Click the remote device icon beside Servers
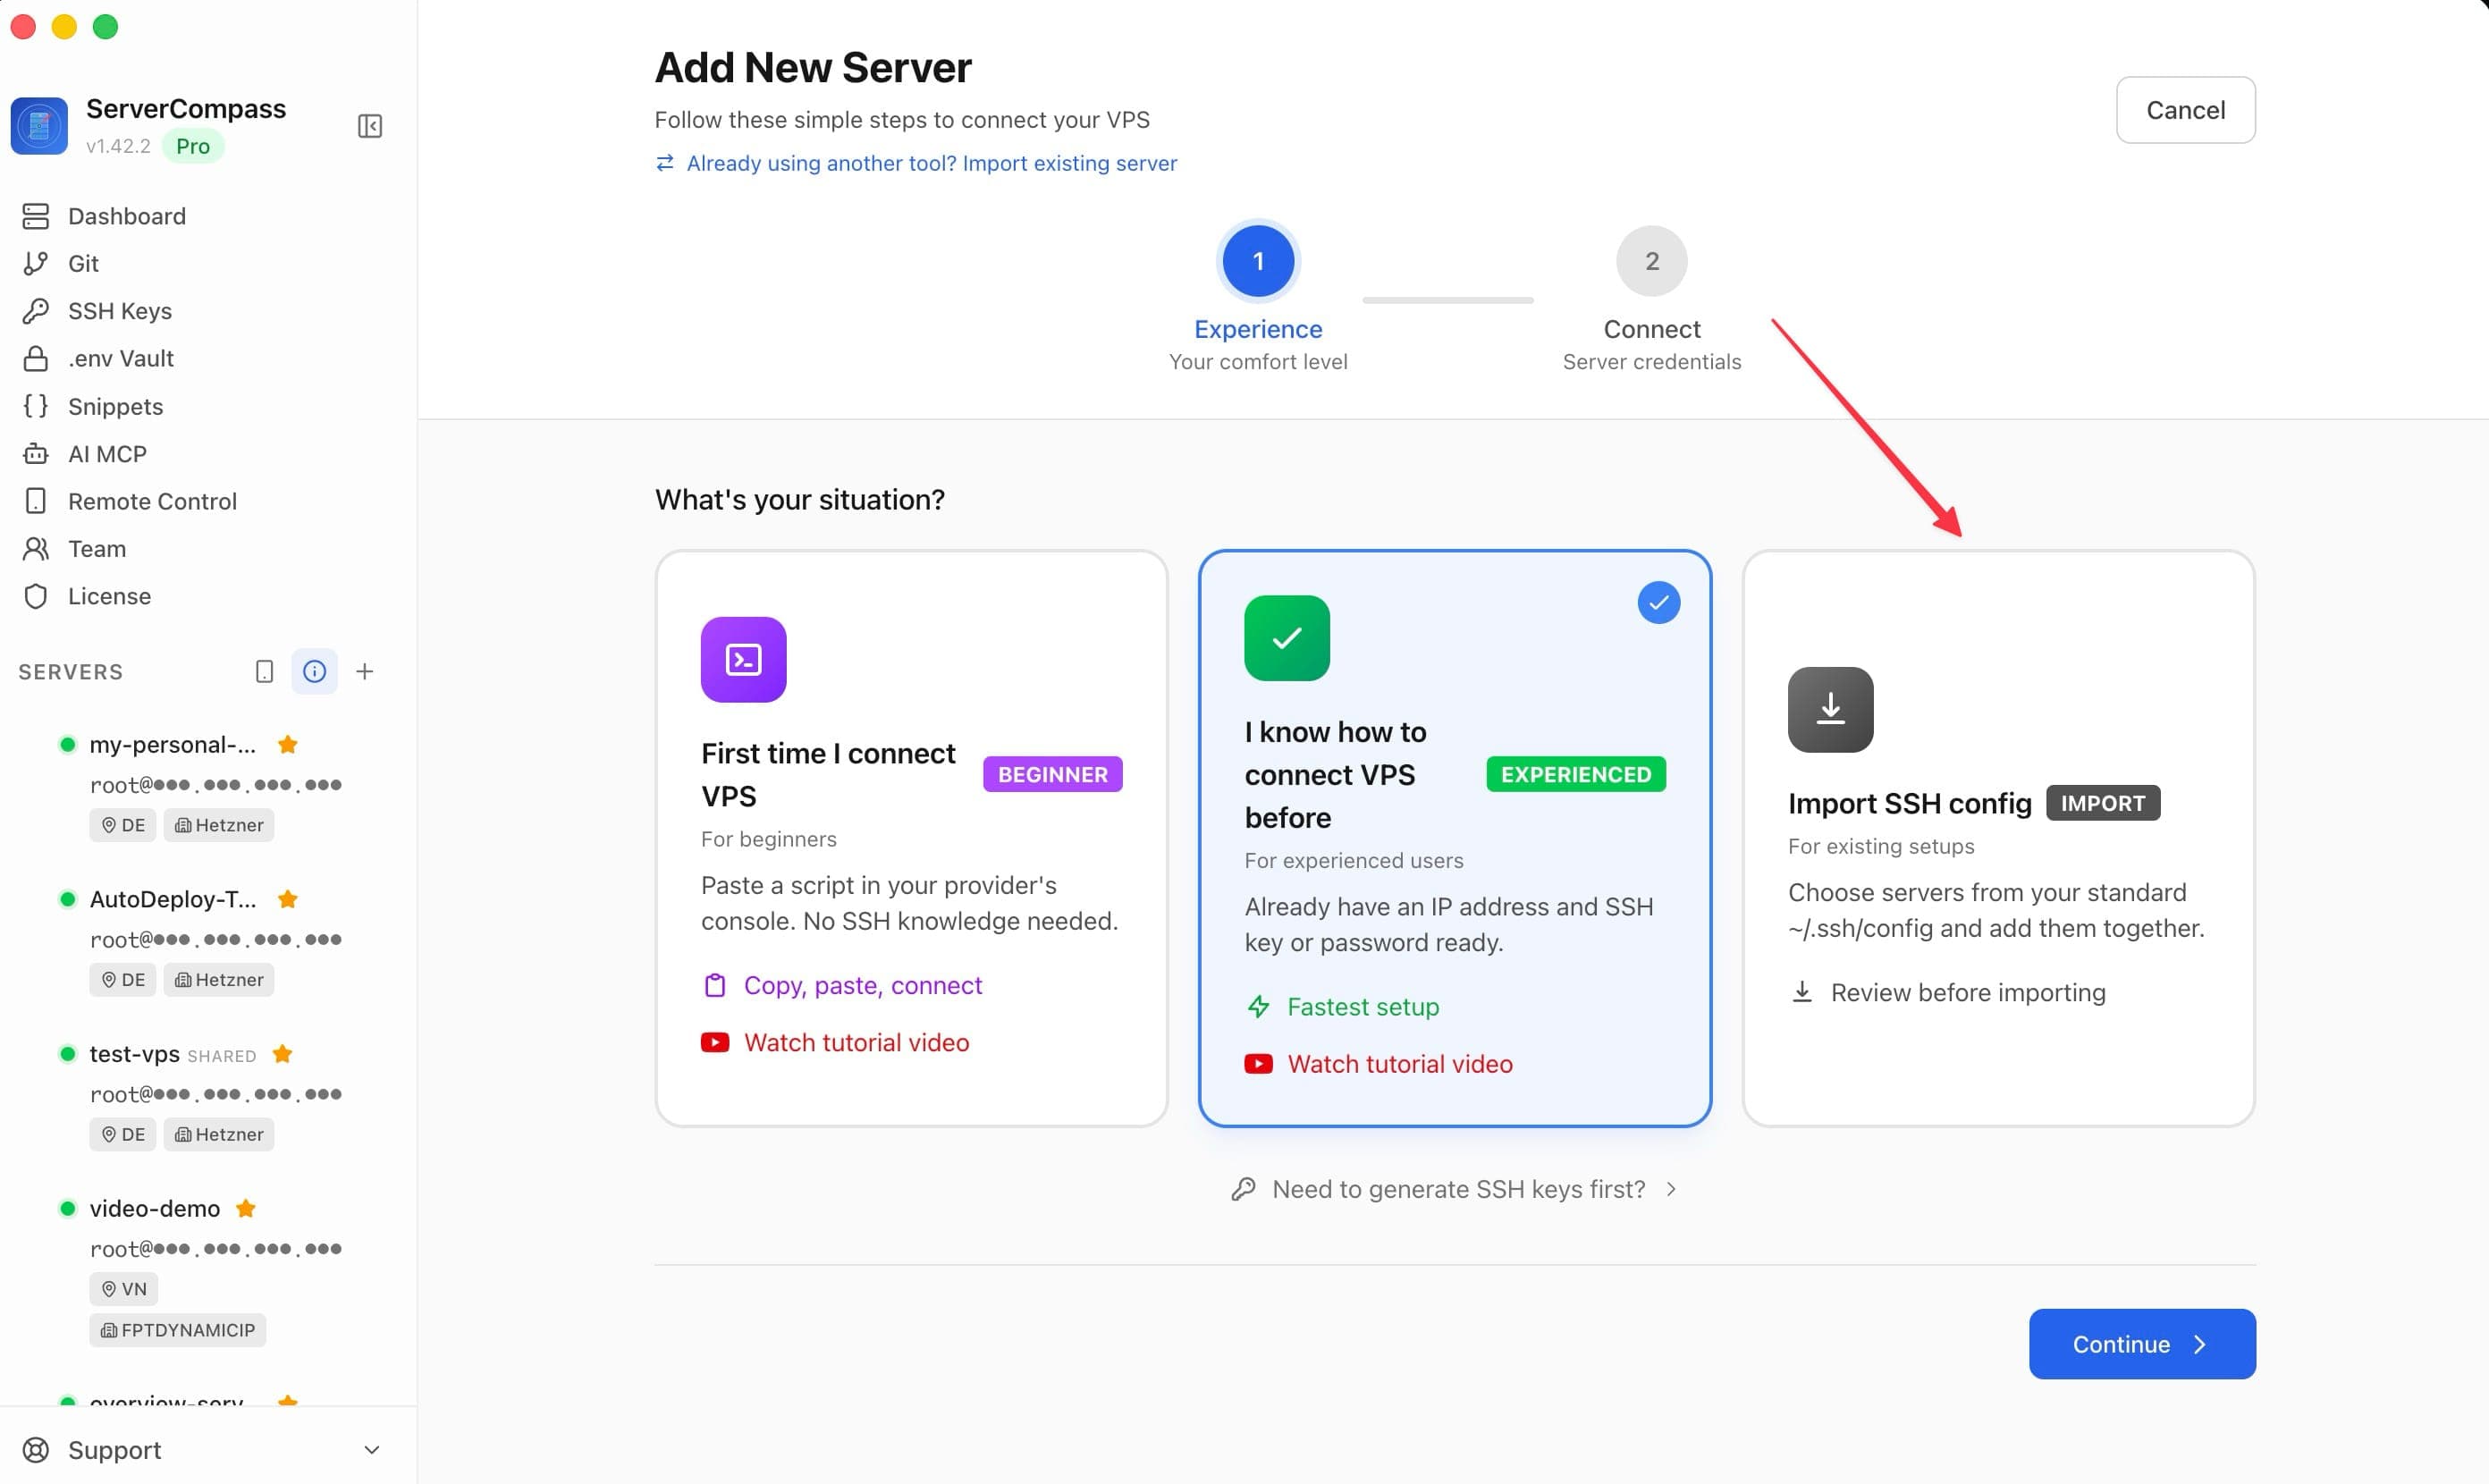This screenshot has height=1484, width=2489. pyautogui.click(x=264, y=672)
